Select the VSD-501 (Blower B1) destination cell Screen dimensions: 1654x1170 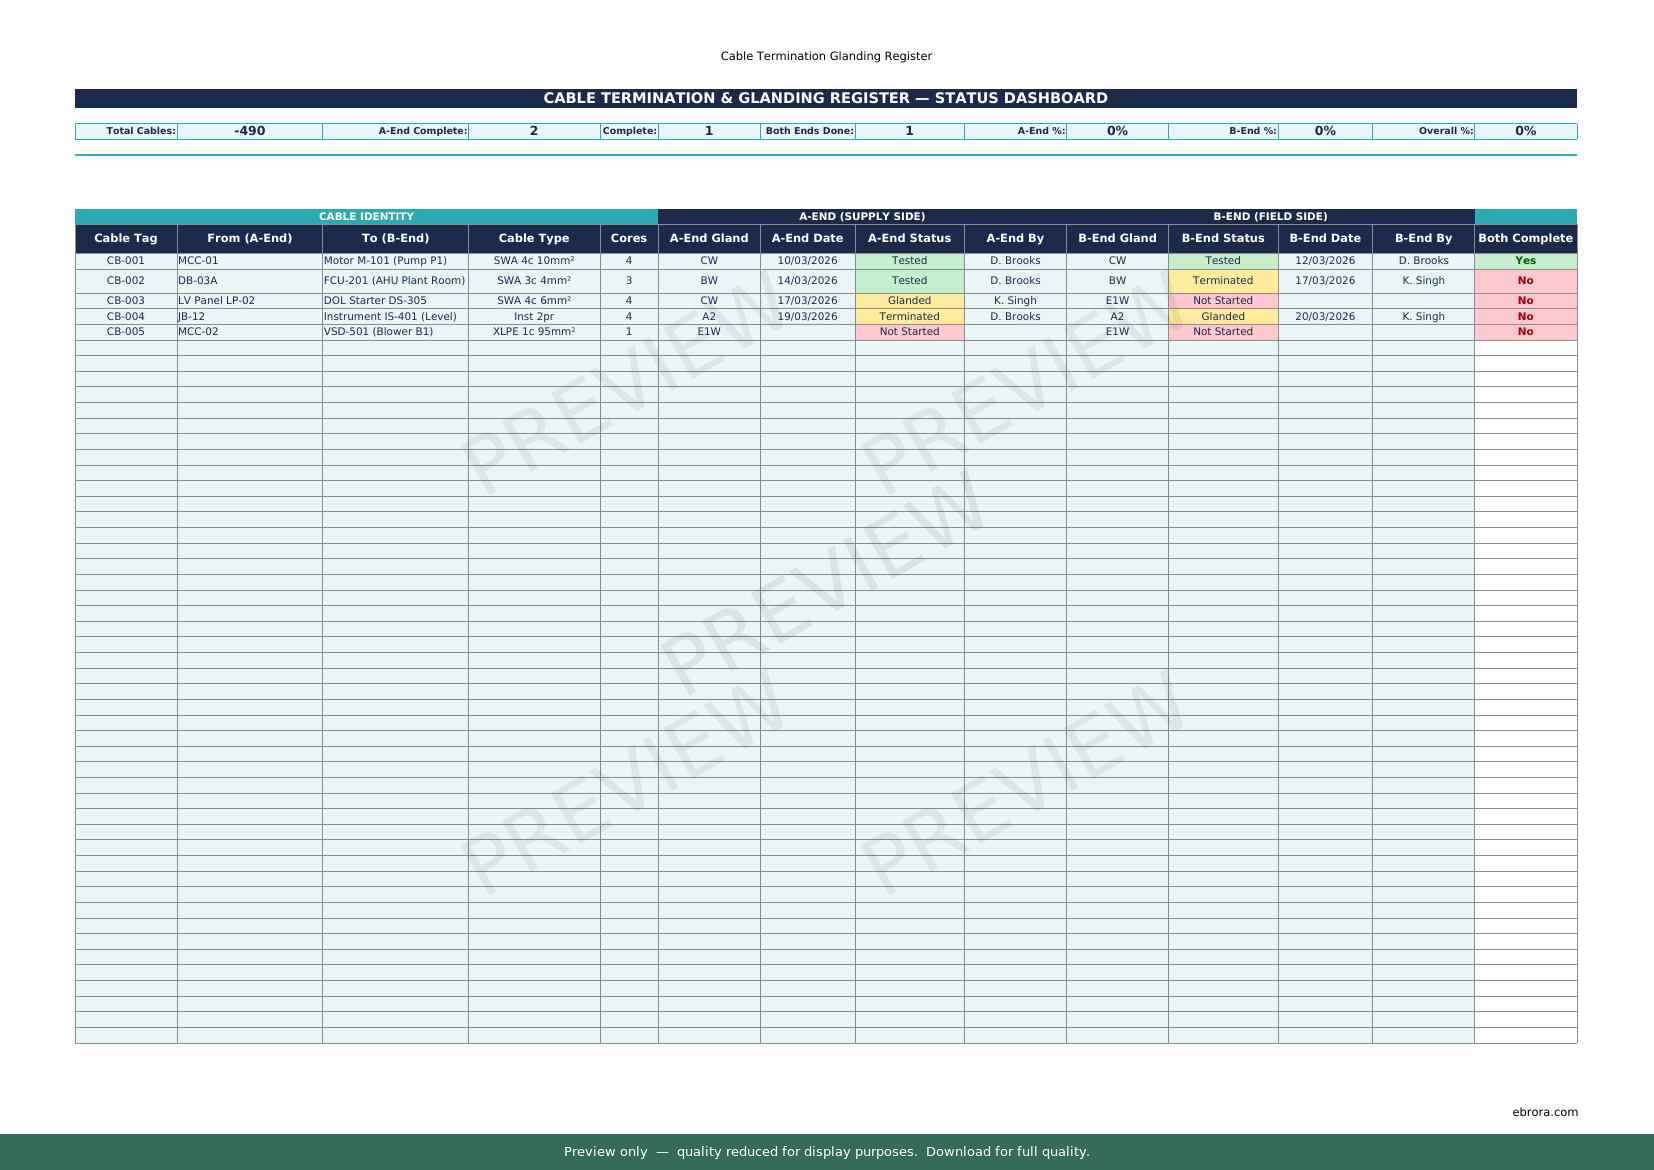click(x=394, y=332)
